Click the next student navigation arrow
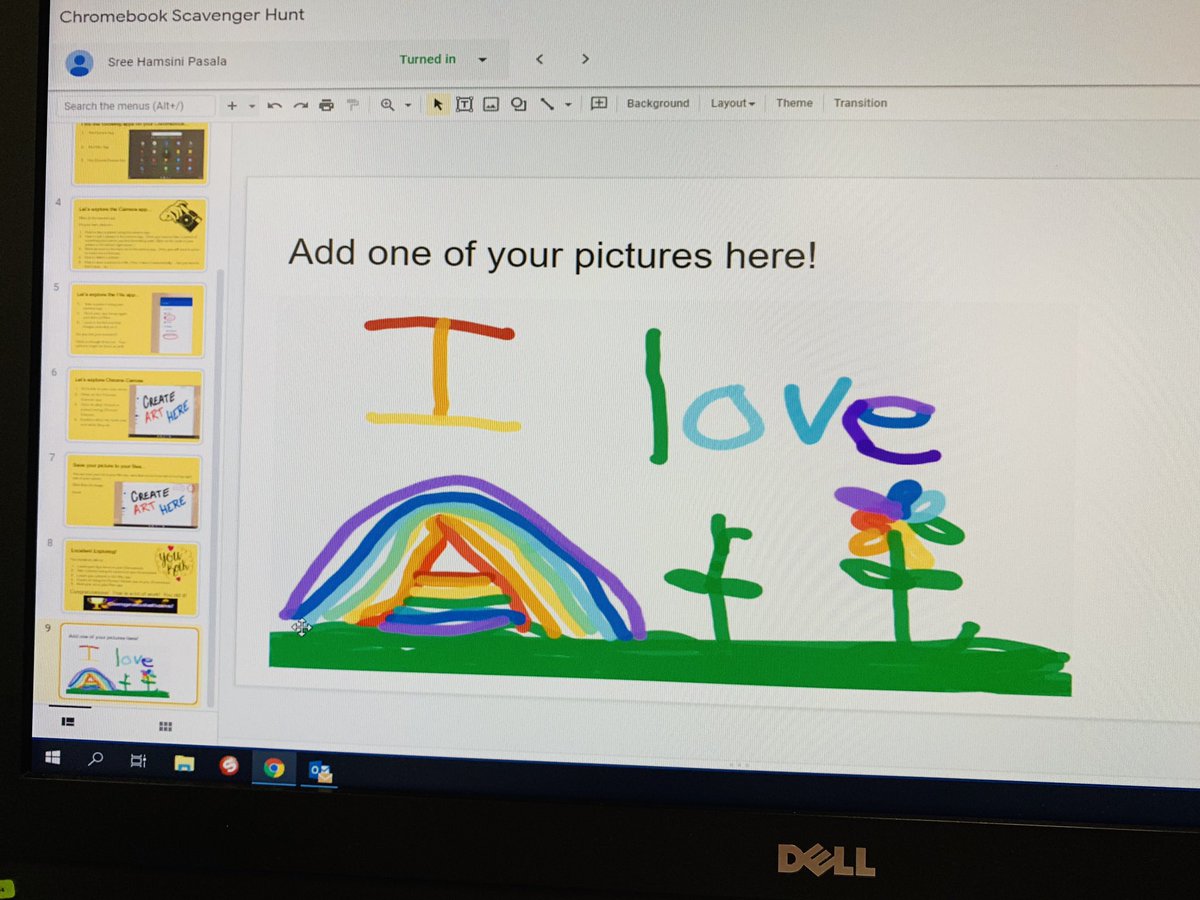The image size is (1200, 900). [x=585, y=59]
